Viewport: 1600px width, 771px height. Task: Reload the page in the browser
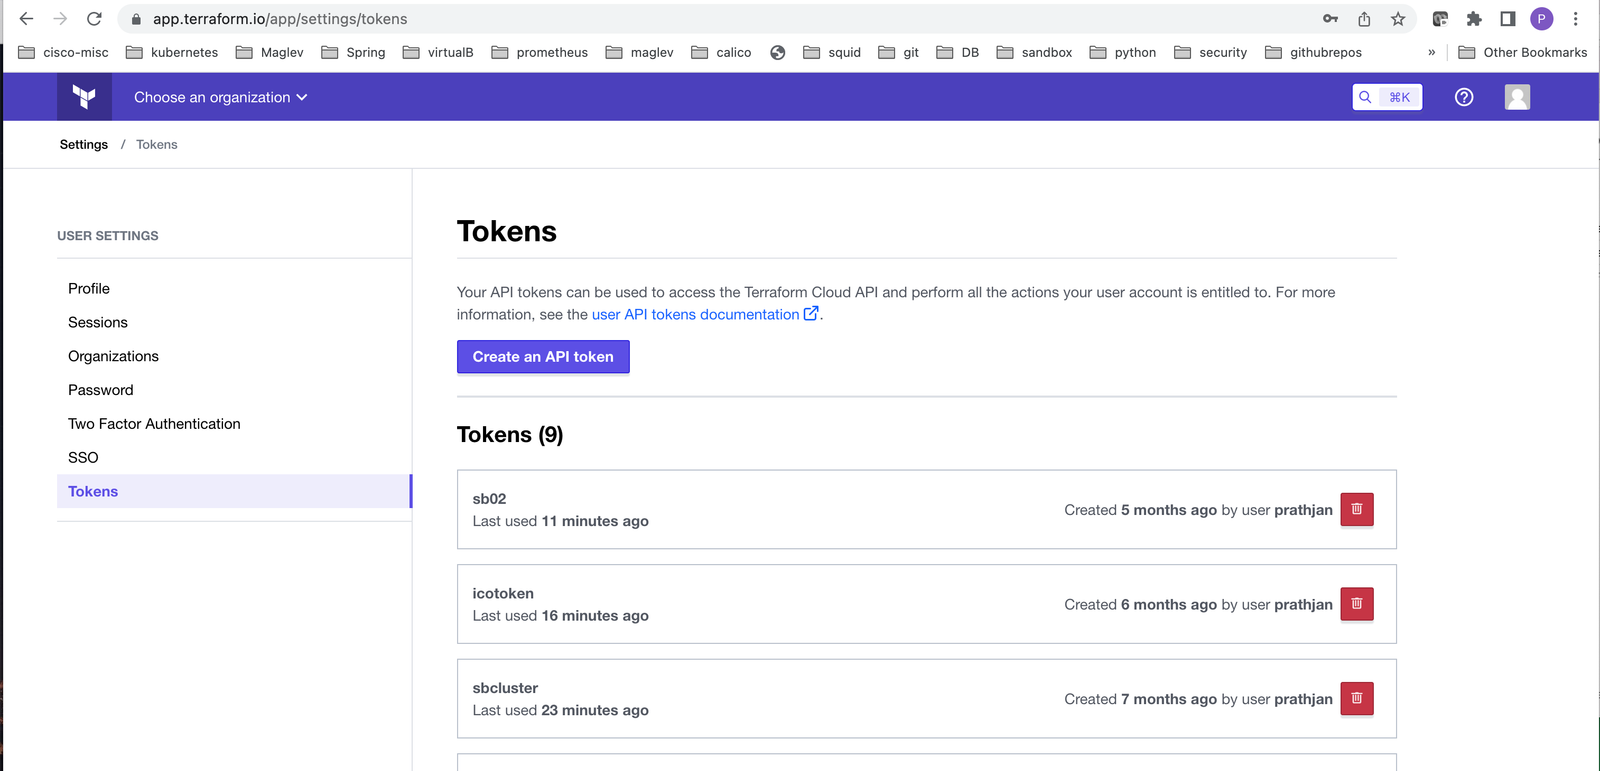(94, 19)
